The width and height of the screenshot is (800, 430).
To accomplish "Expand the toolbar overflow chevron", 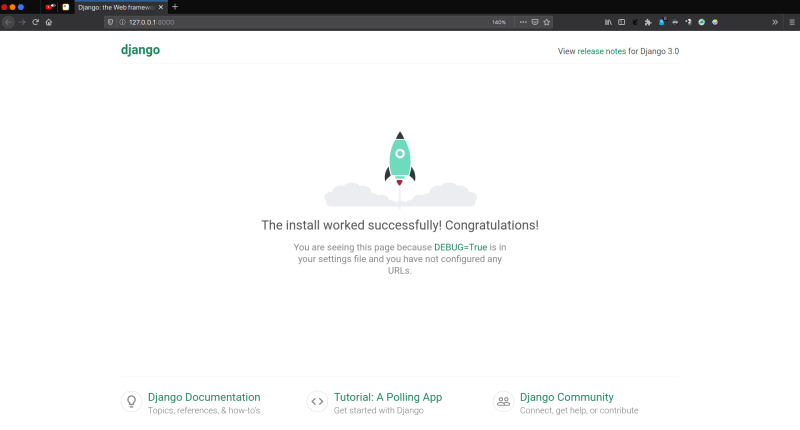I will [774, 22].
